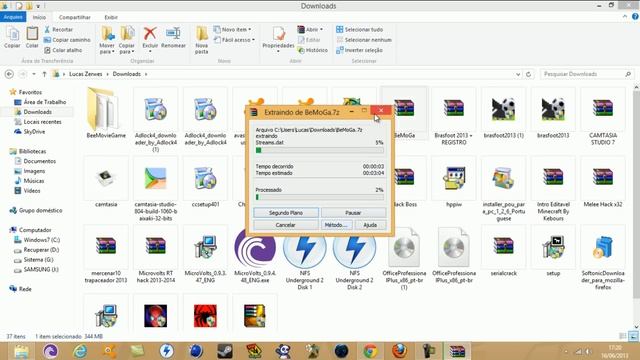Open the WinRAR taskbar icon

[x=457, y=351]
